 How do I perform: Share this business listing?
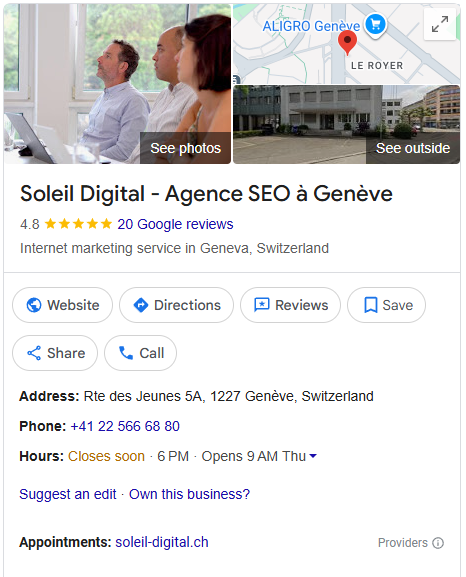55,353
